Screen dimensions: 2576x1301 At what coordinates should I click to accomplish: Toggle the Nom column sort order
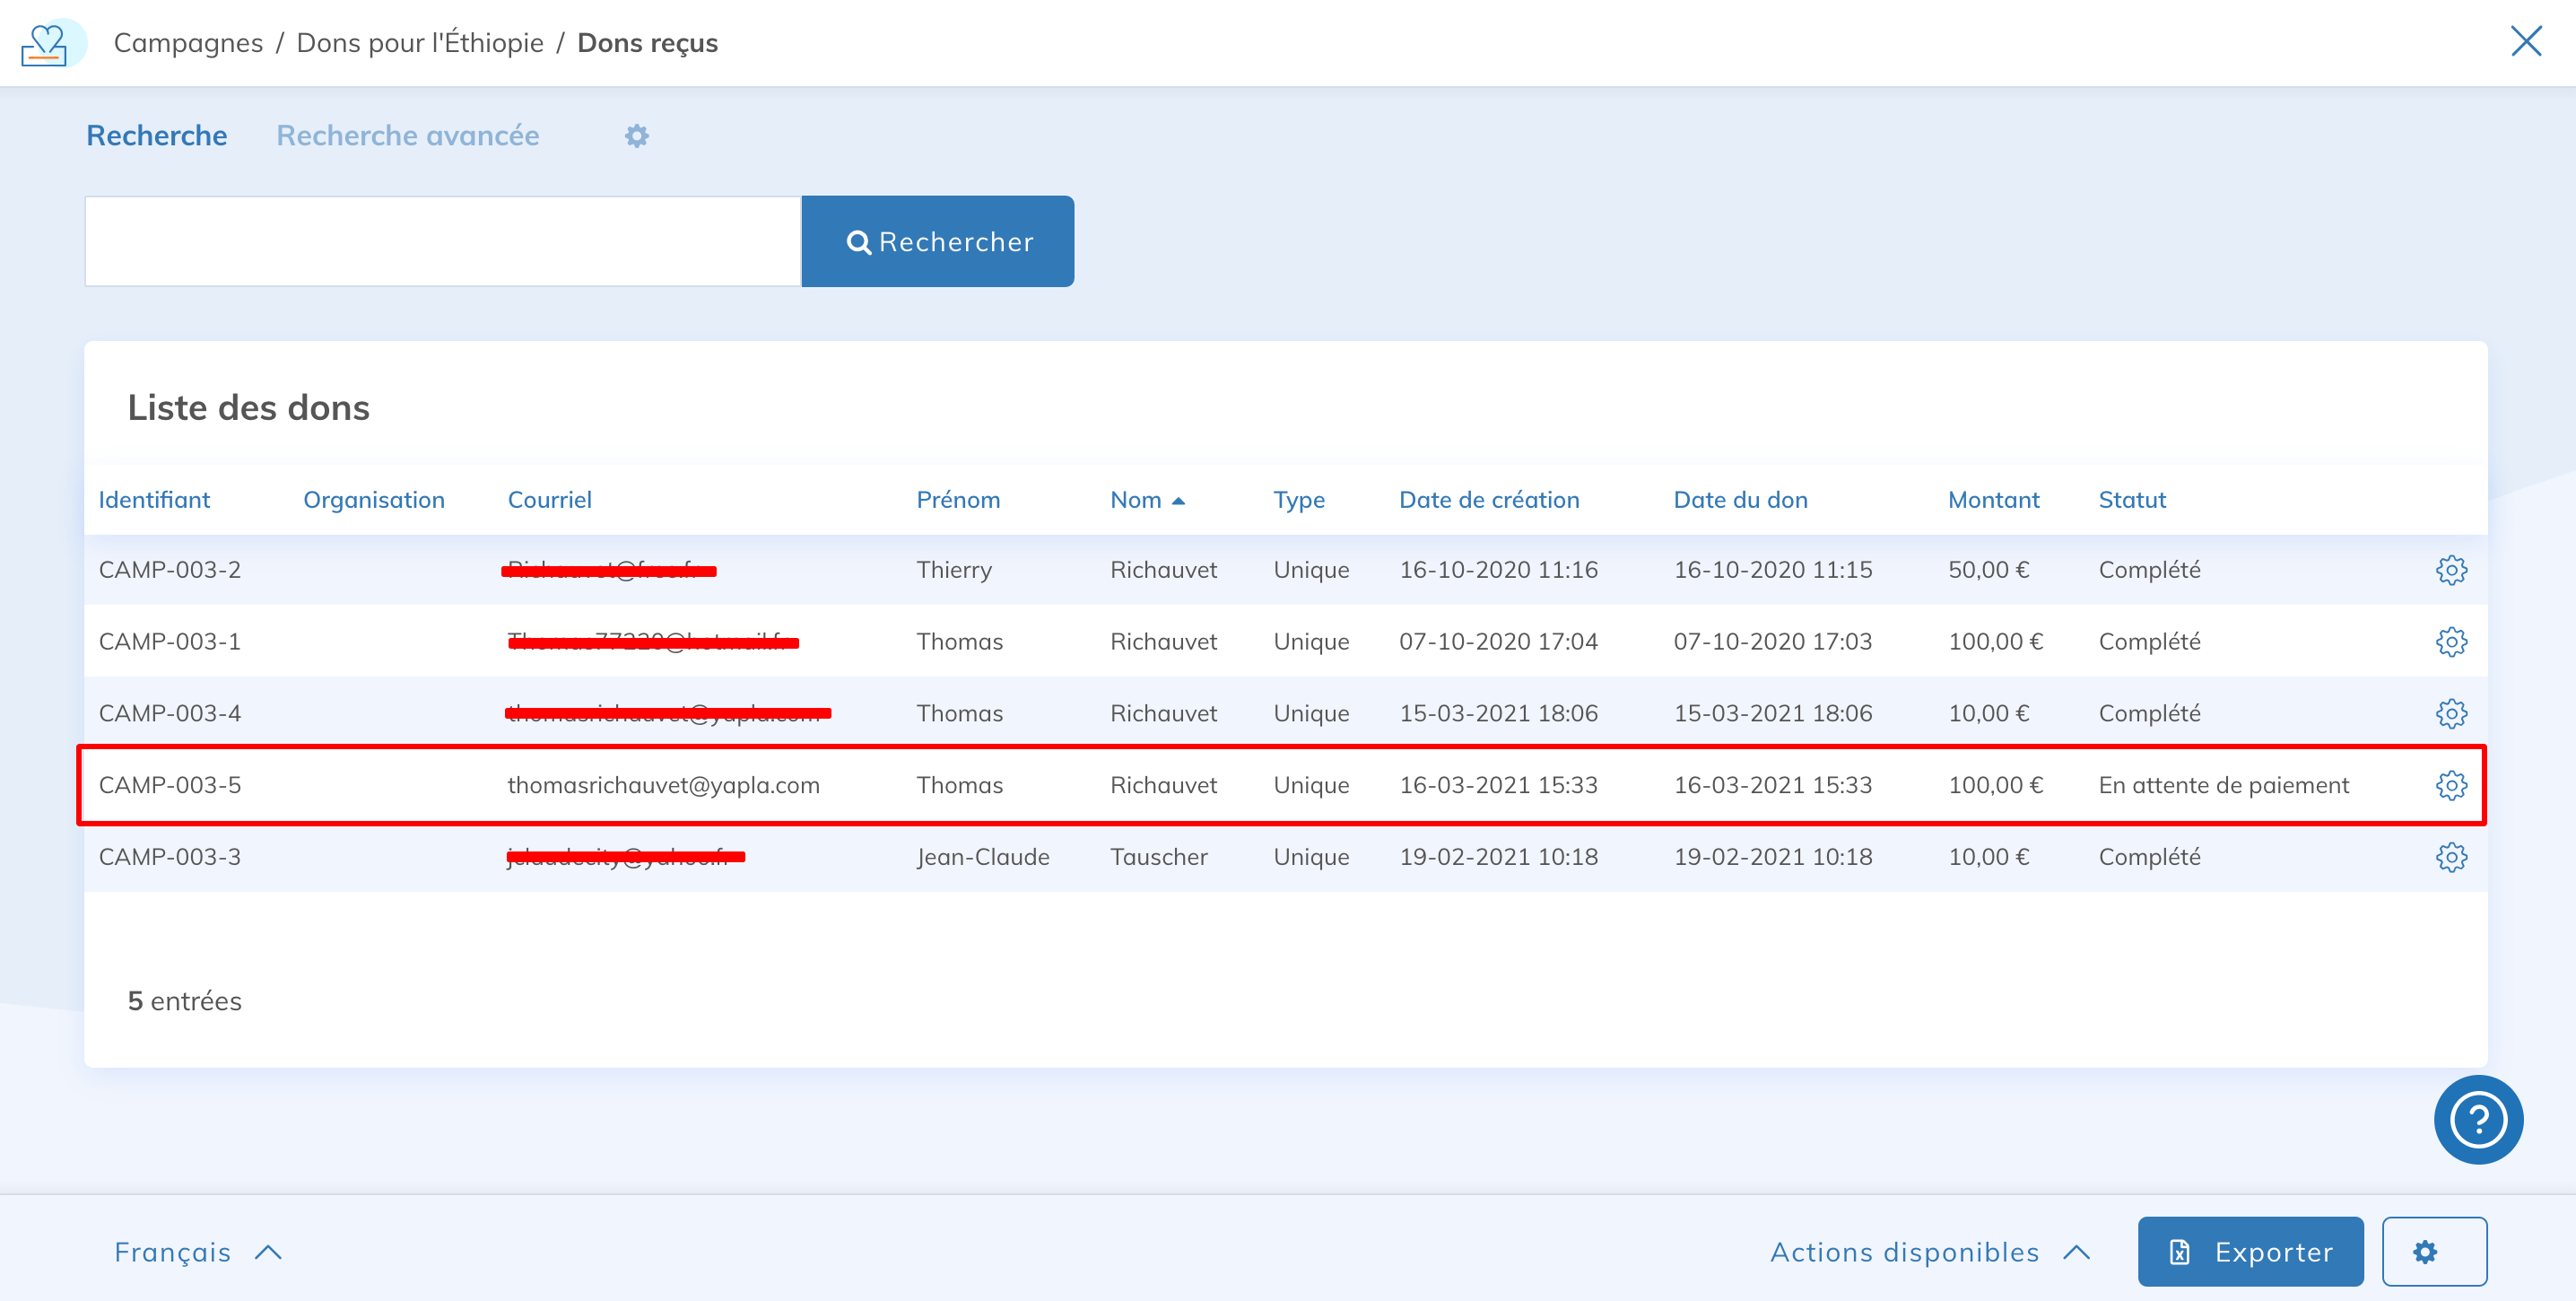[1147, 500]
